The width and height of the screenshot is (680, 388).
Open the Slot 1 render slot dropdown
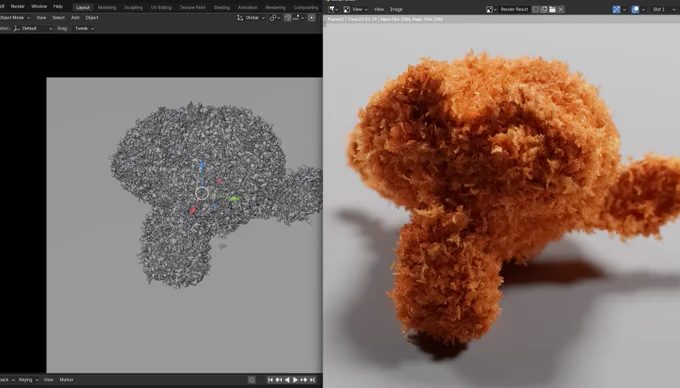tap(663, 9)
